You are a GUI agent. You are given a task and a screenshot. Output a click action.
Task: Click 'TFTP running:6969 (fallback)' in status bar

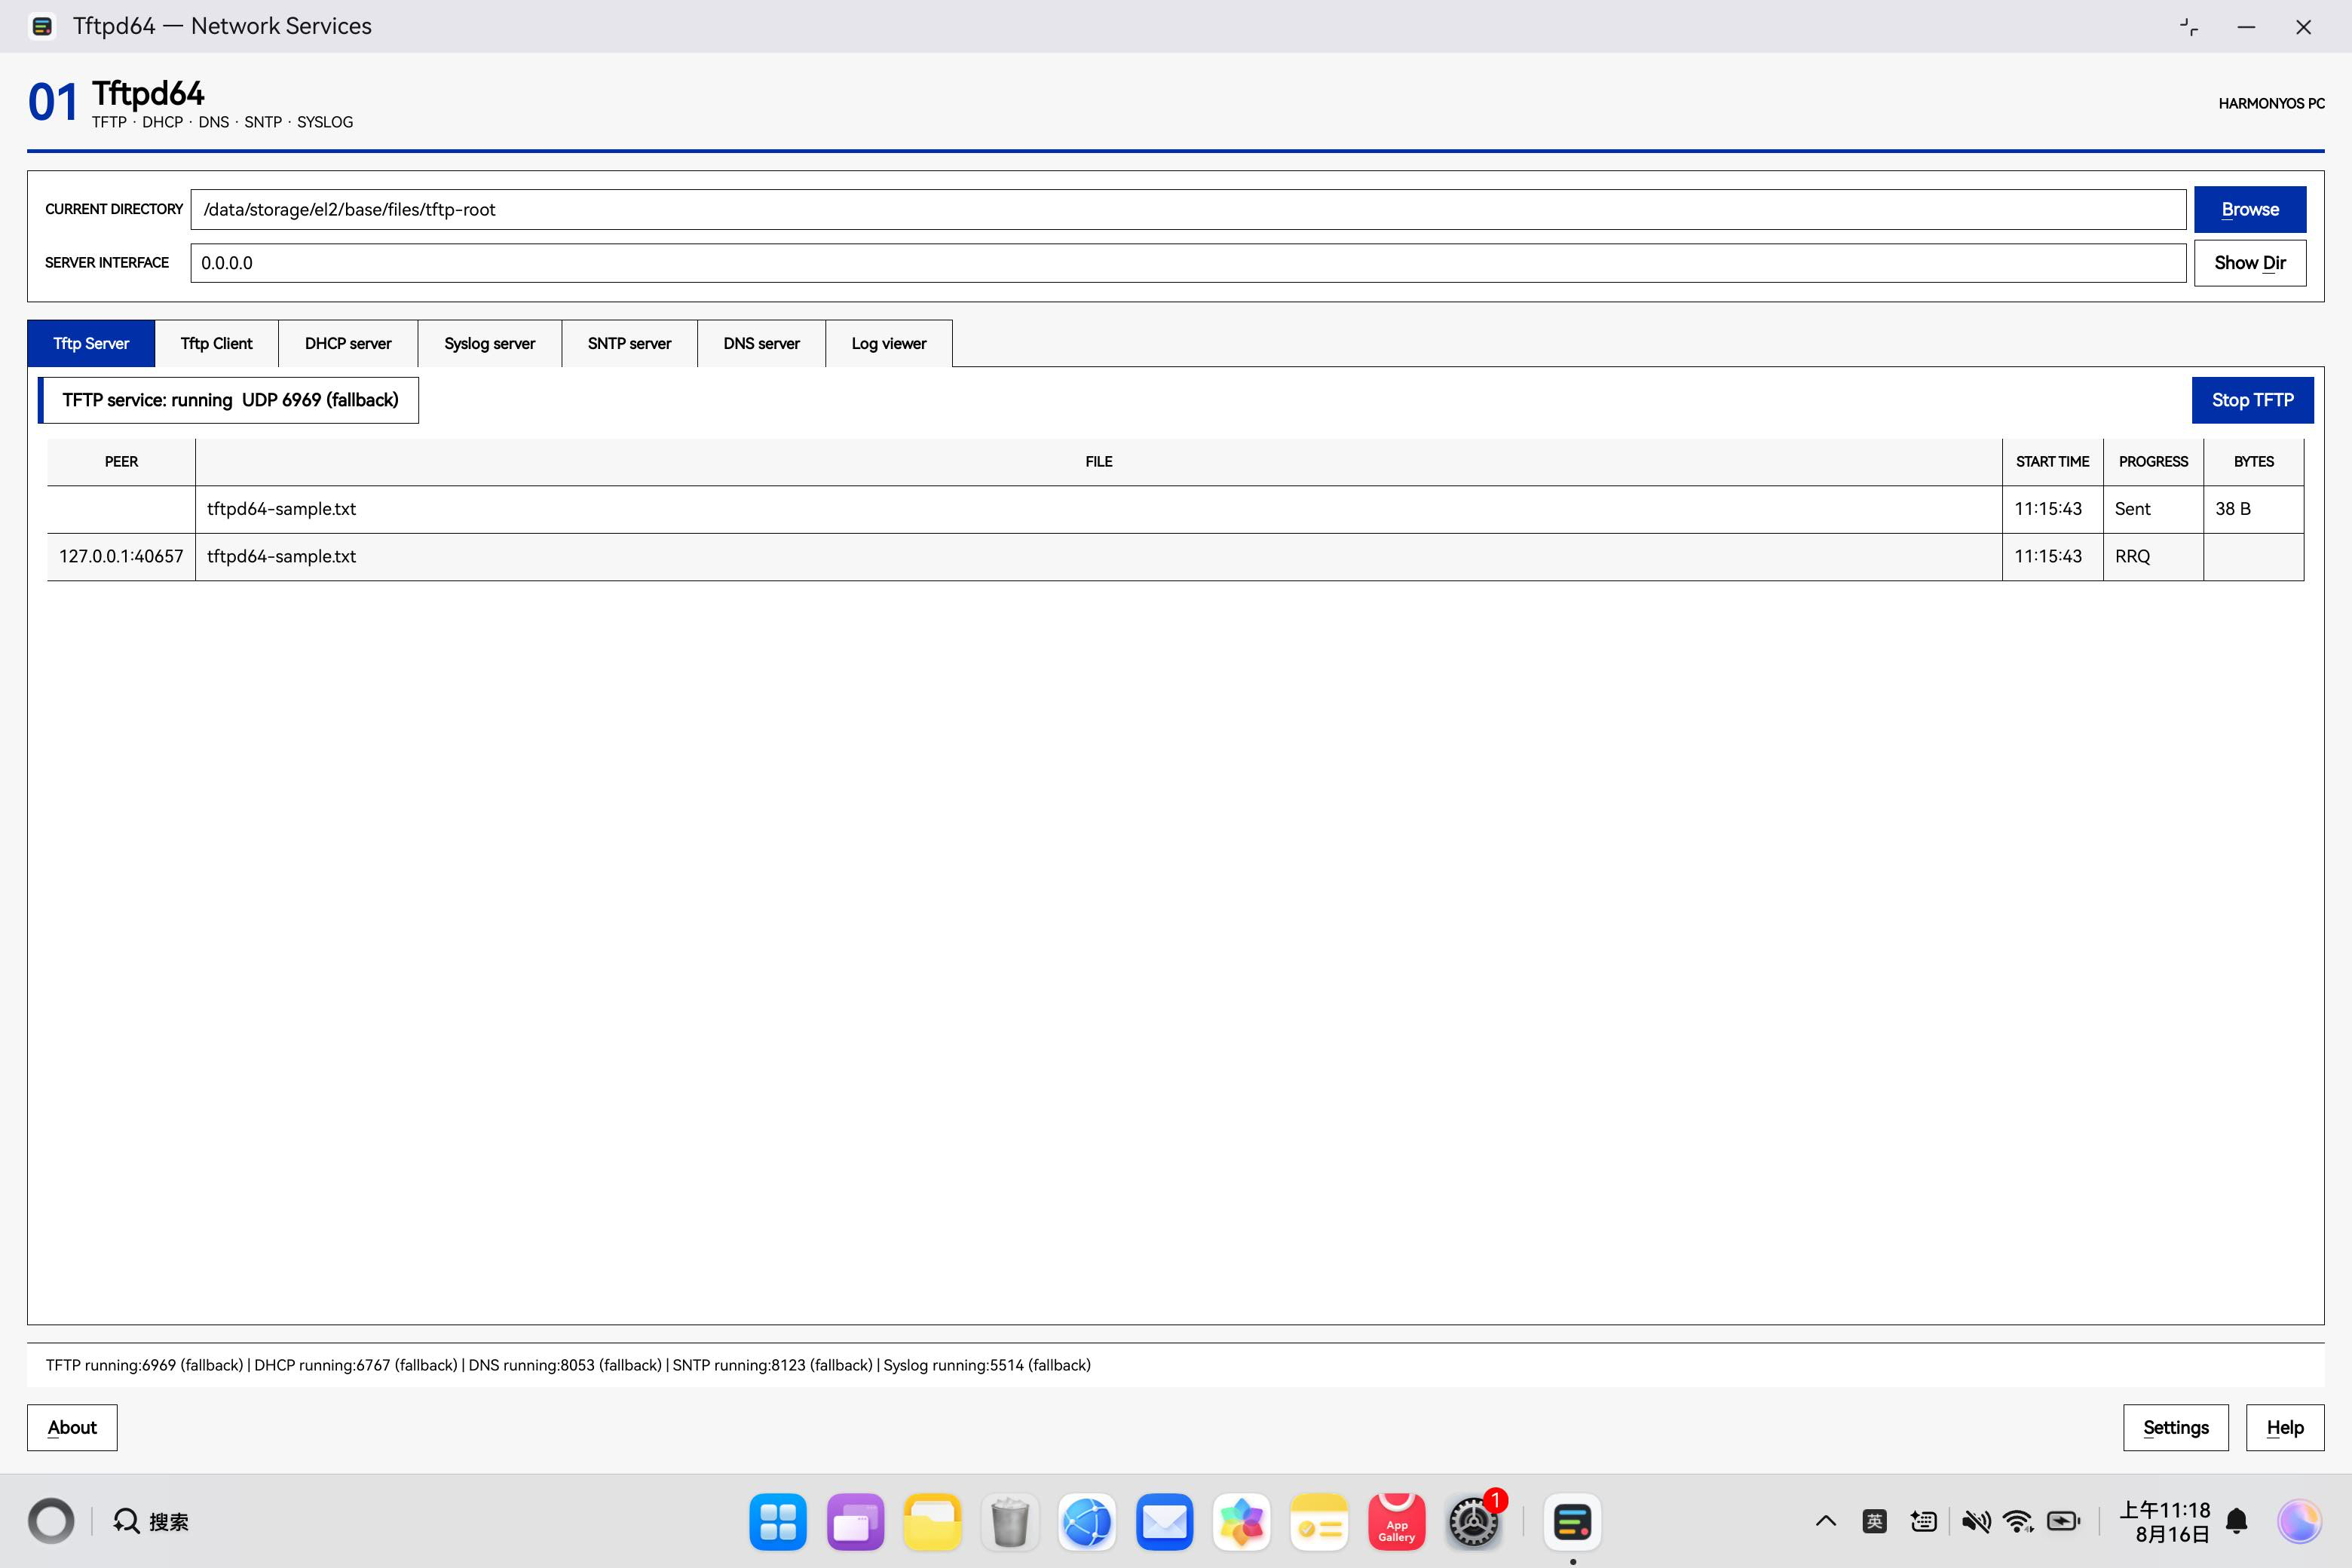click(144, 1366)
